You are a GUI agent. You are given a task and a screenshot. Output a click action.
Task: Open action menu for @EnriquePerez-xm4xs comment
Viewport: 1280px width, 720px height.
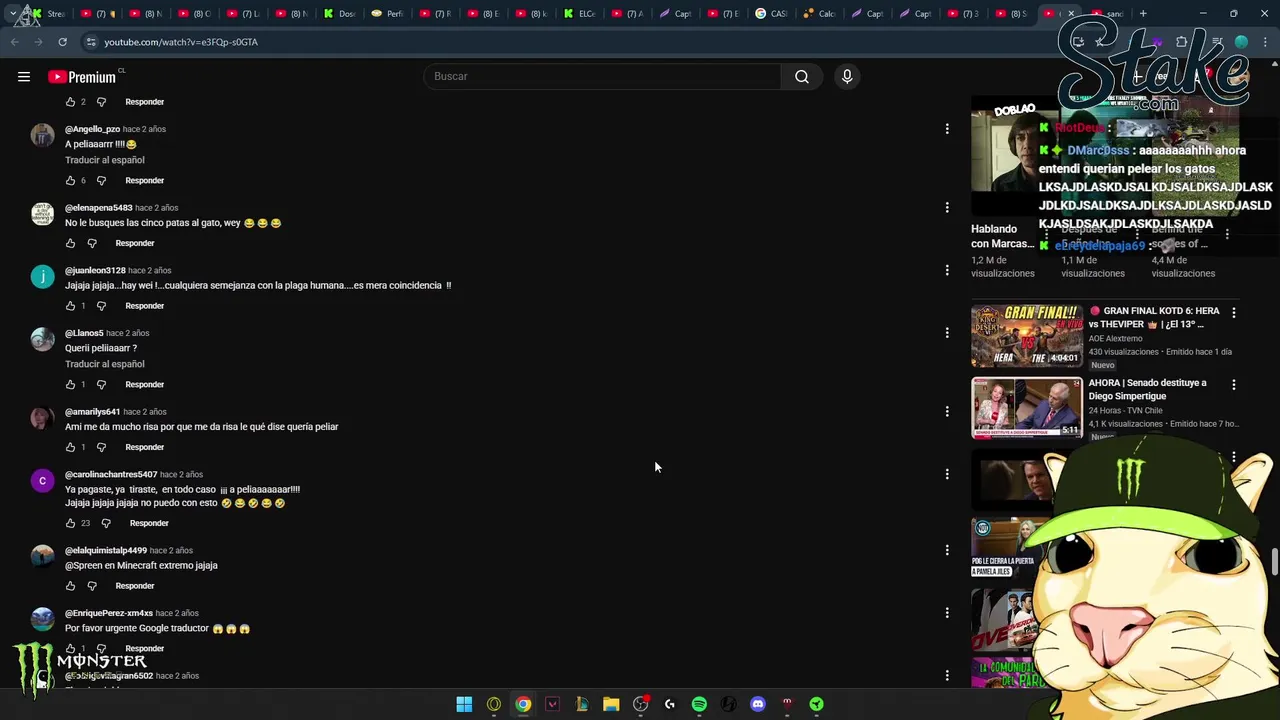947,613
